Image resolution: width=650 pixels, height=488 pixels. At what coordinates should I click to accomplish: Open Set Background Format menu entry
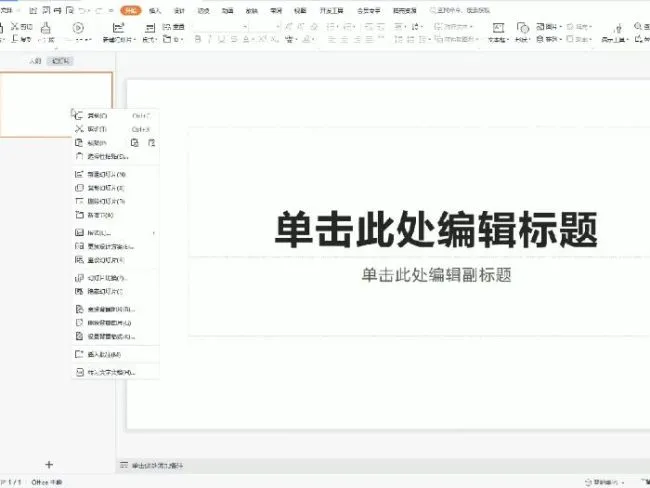(x=115, y=337)
